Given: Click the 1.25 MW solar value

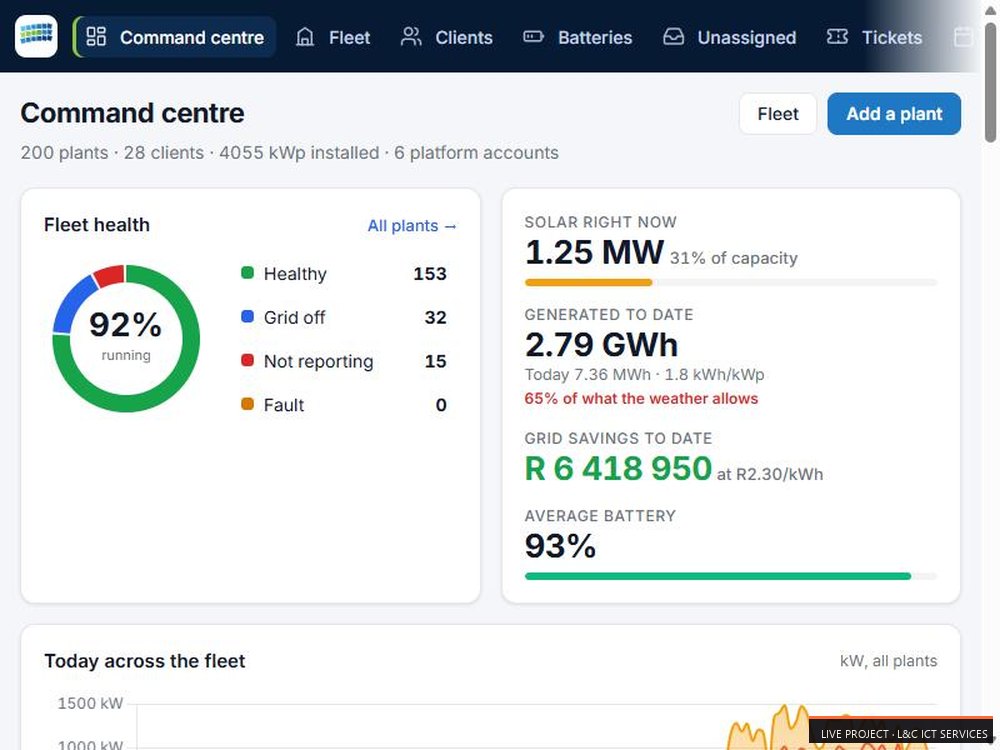Looking at the screenshot, I should pos(594,252).
